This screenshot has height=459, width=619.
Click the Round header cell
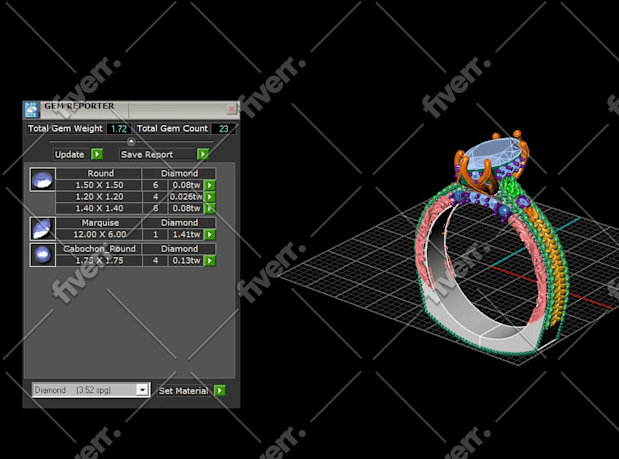(100, 173)
